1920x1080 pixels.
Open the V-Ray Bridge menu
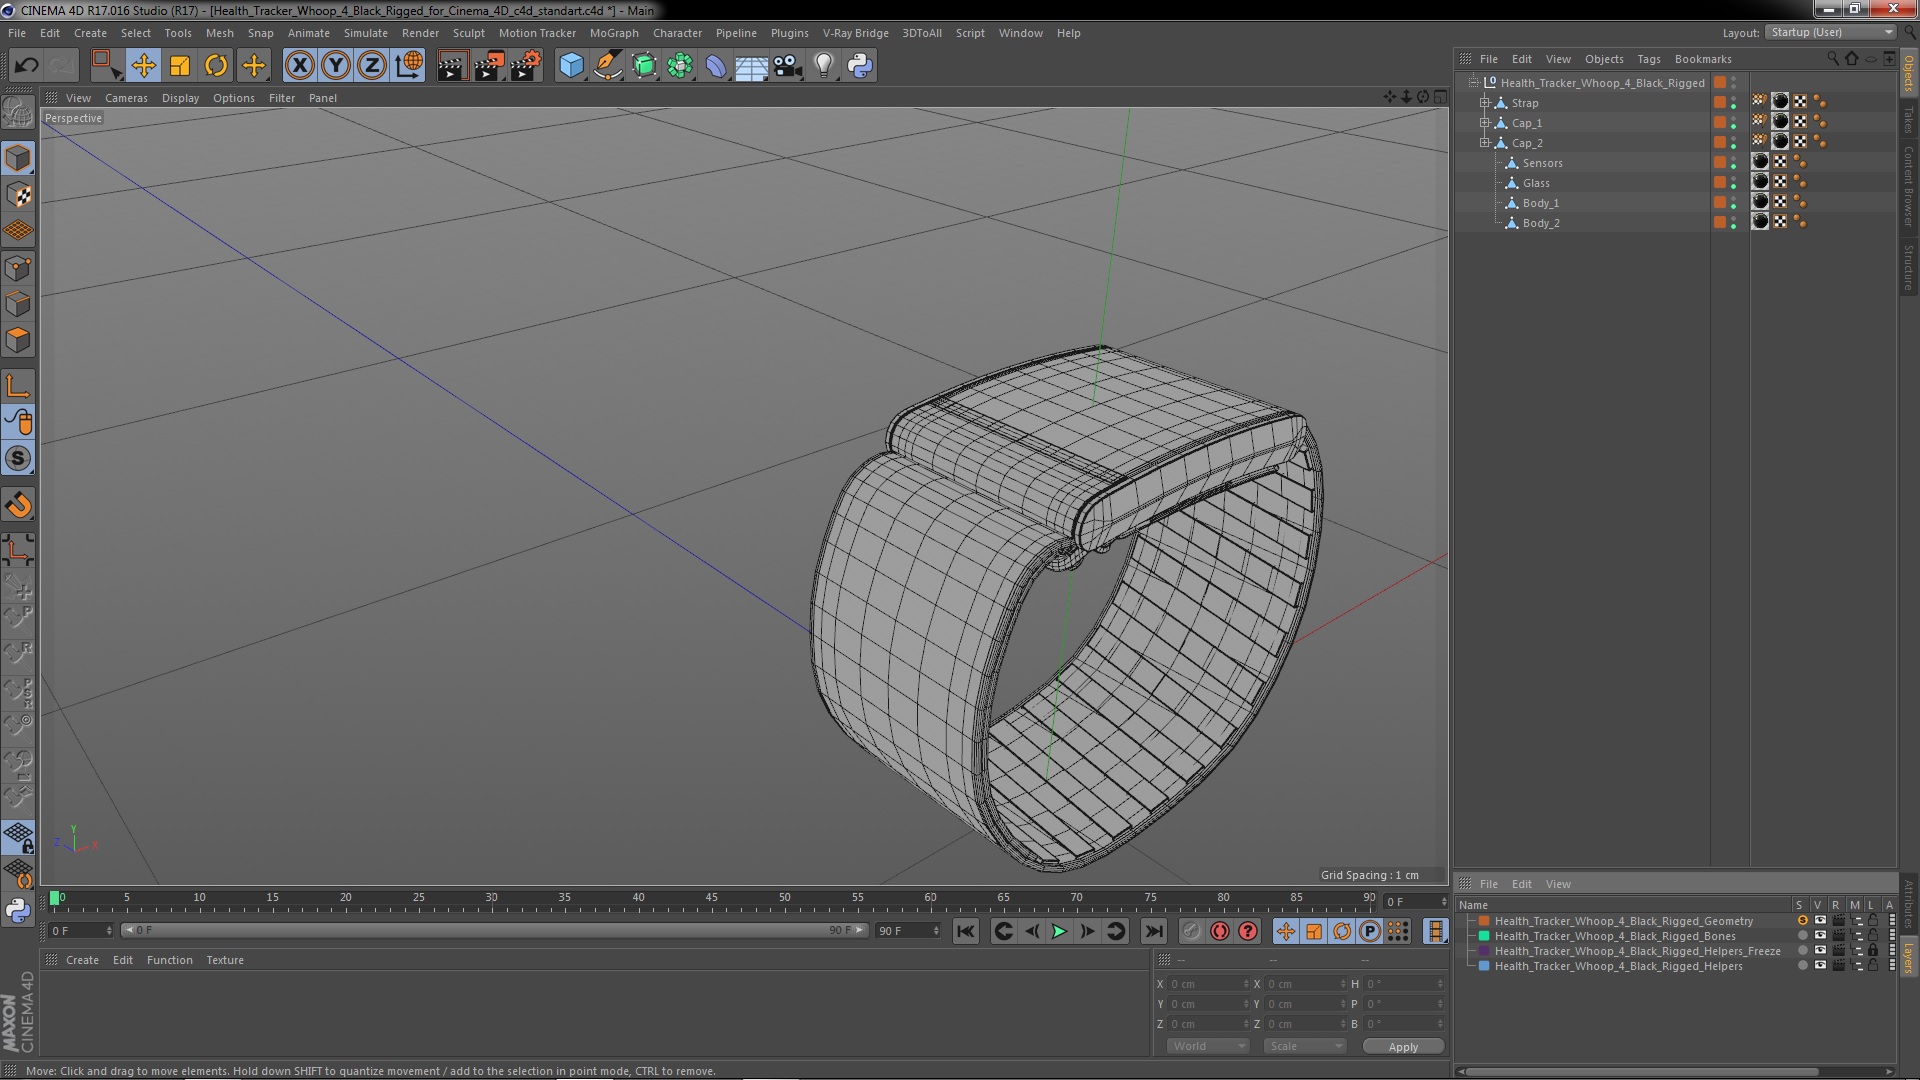pos(855,33)
